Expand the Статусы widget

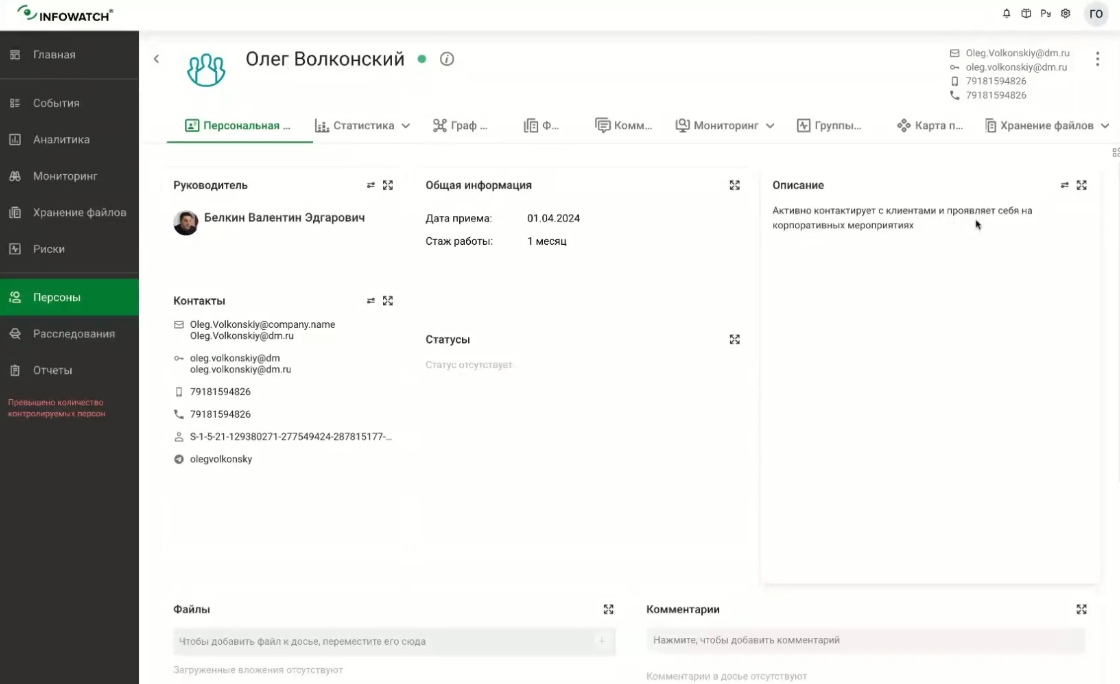point(734,339)
